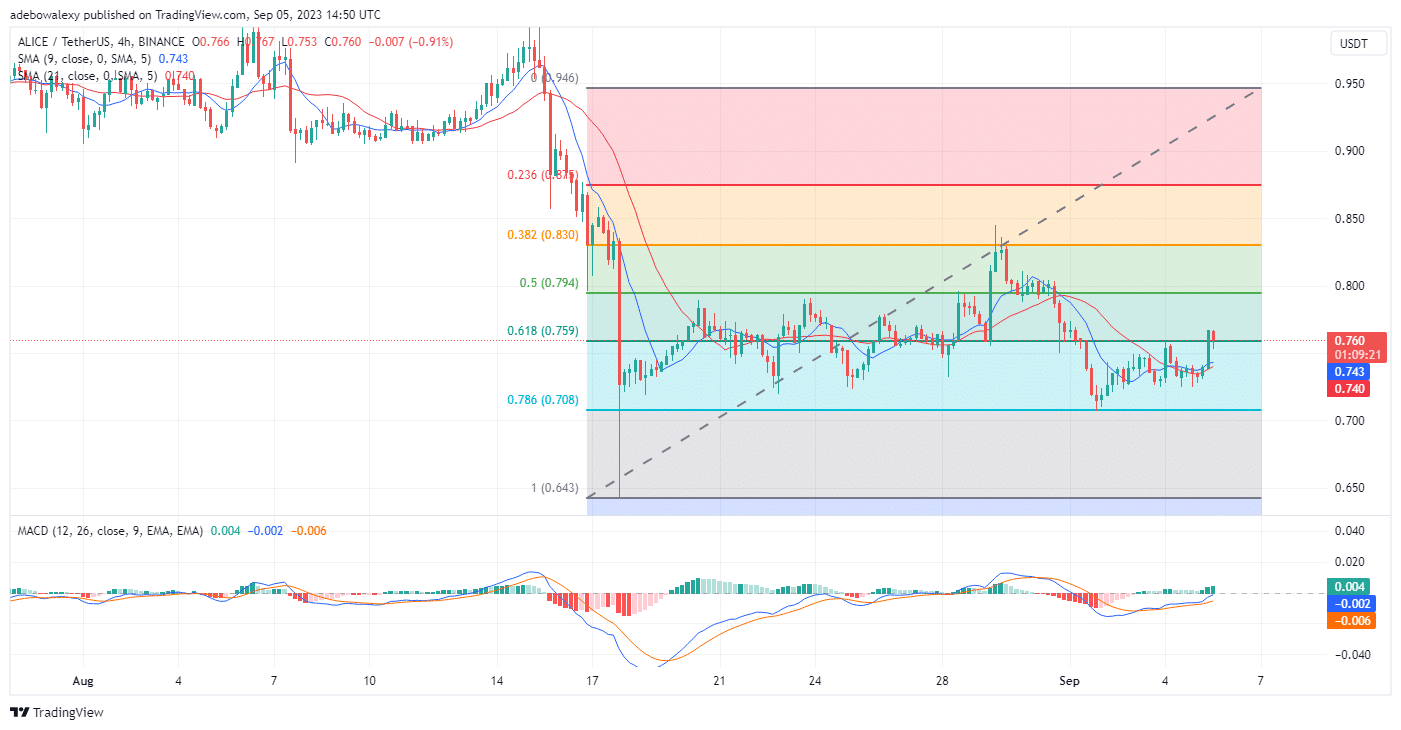Click the Aug label on time axis
The width and height of the screenshot is (1401, 730).
click(x=84, y=681)
